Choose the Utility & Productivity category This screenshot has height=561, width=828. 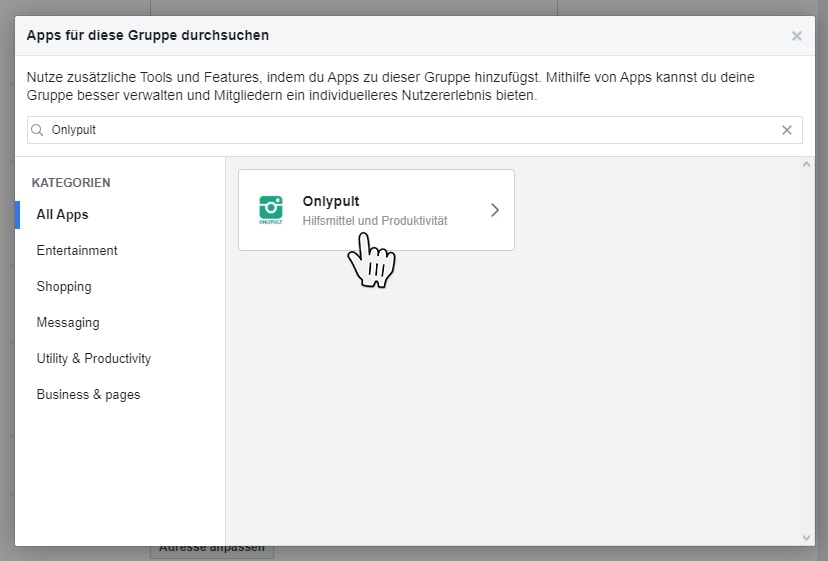tap(94, 358)
